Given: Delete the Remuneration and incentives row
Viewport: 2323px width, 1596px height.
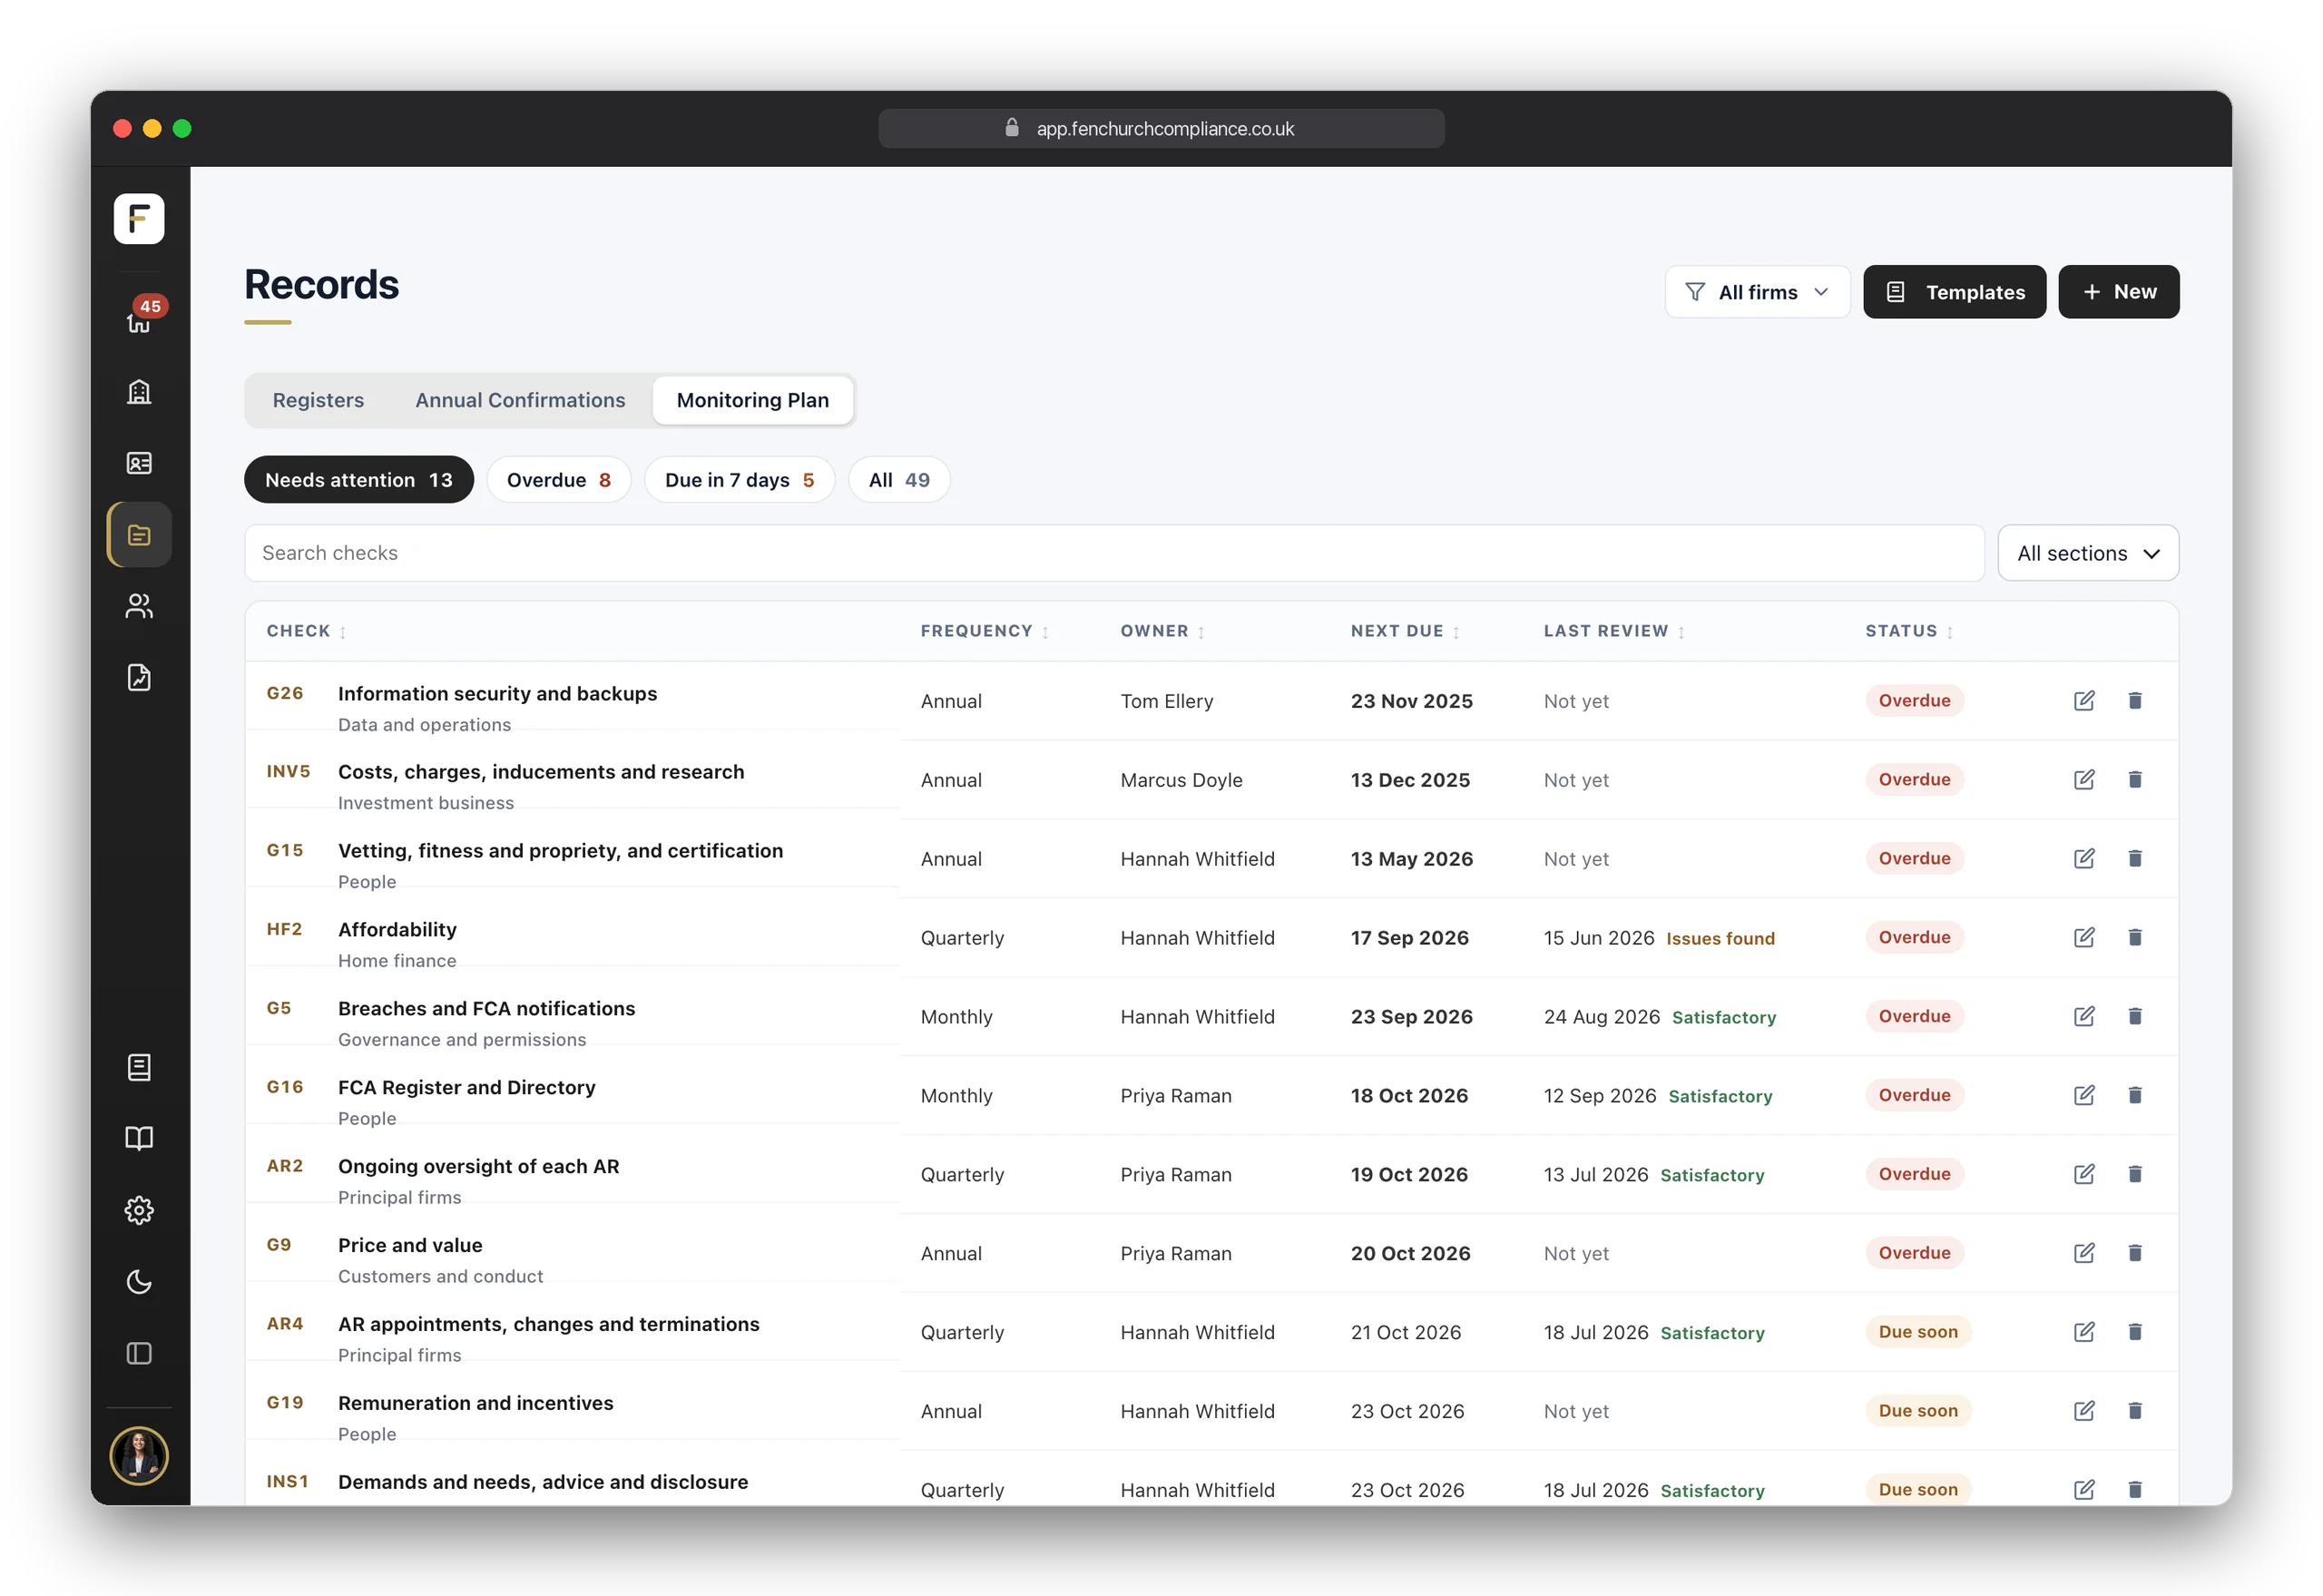Looking at the screenshot, I should tap(2135, 1411).
